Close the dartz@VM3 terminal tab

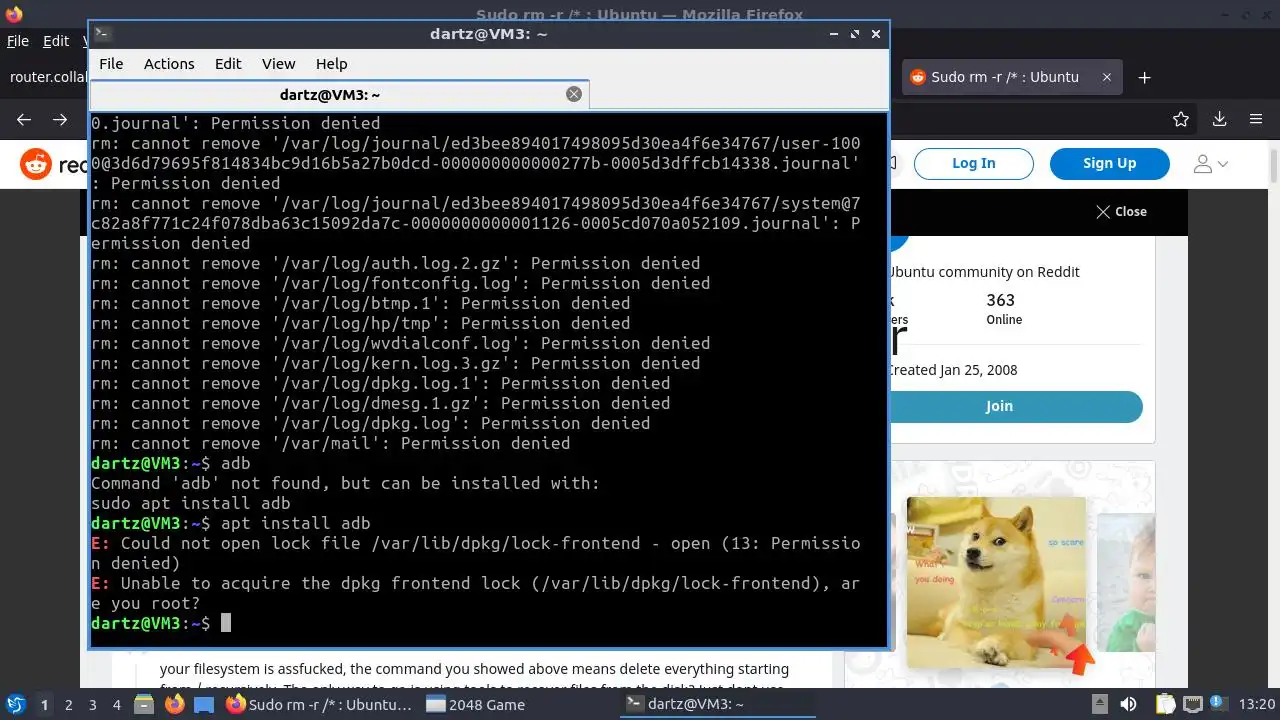(x=574, y=94)
